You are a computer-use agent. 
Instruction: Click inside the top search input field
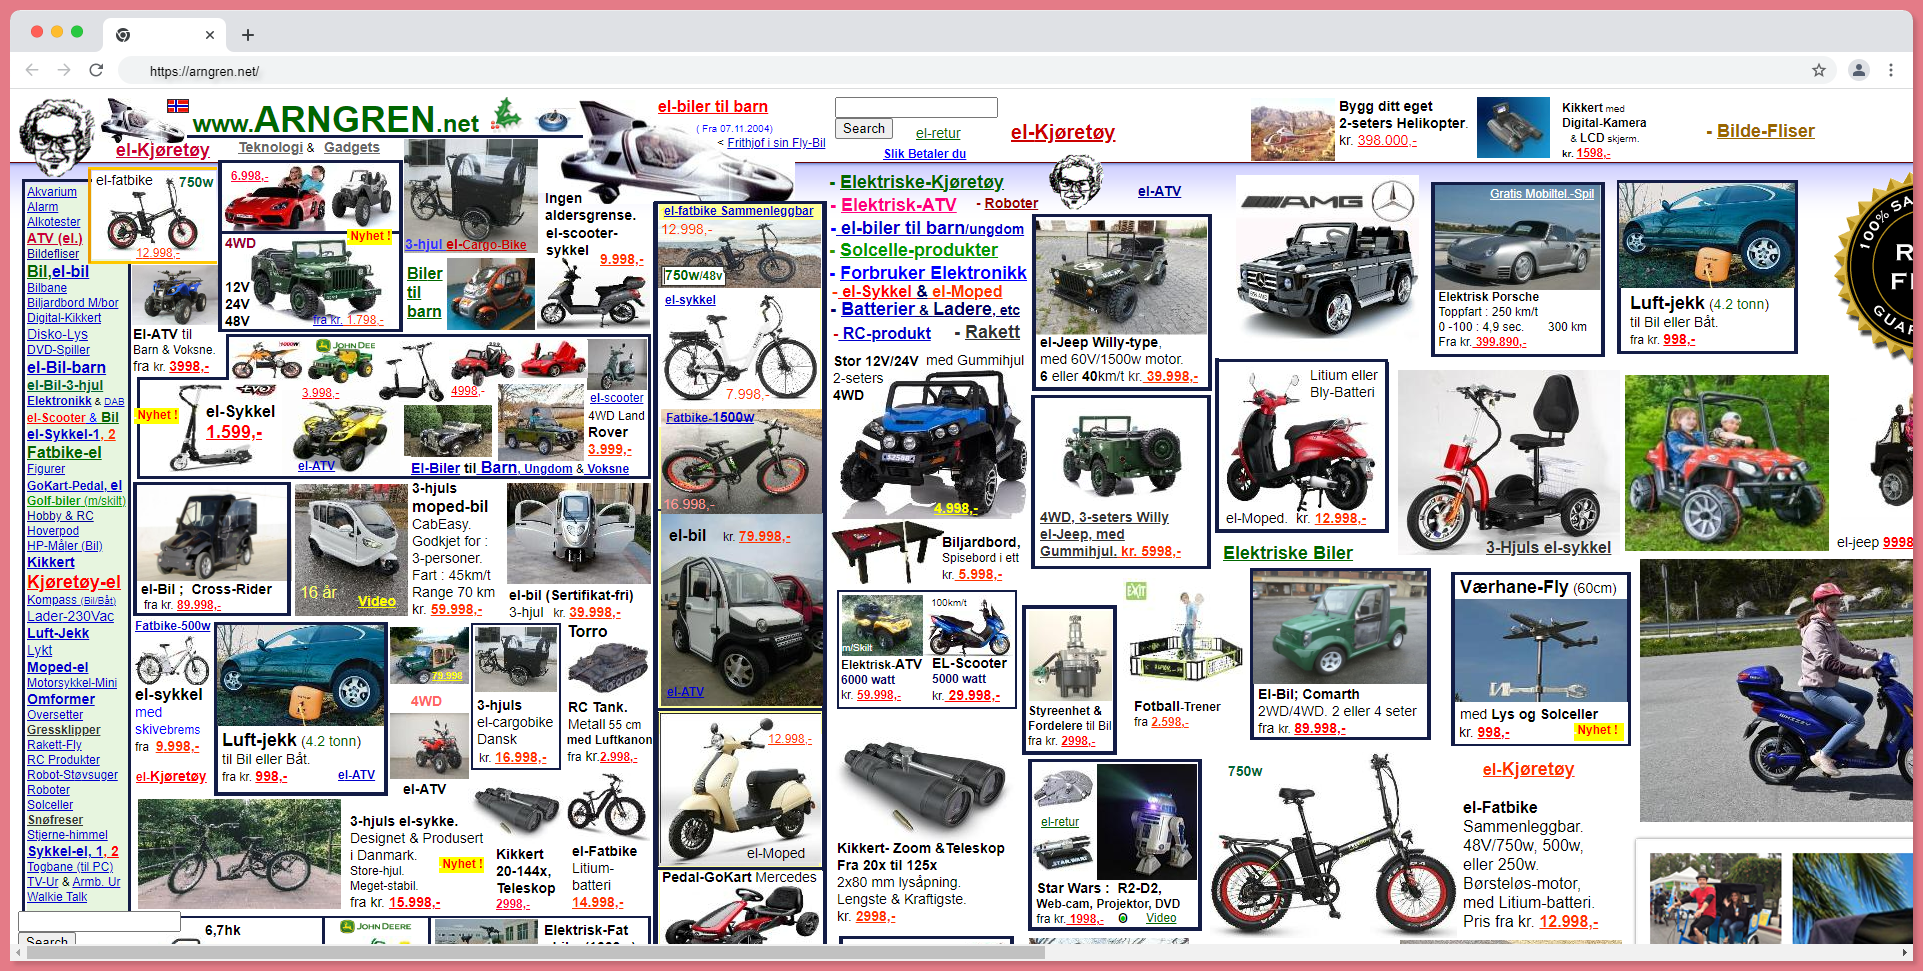(x=915, y=107)
